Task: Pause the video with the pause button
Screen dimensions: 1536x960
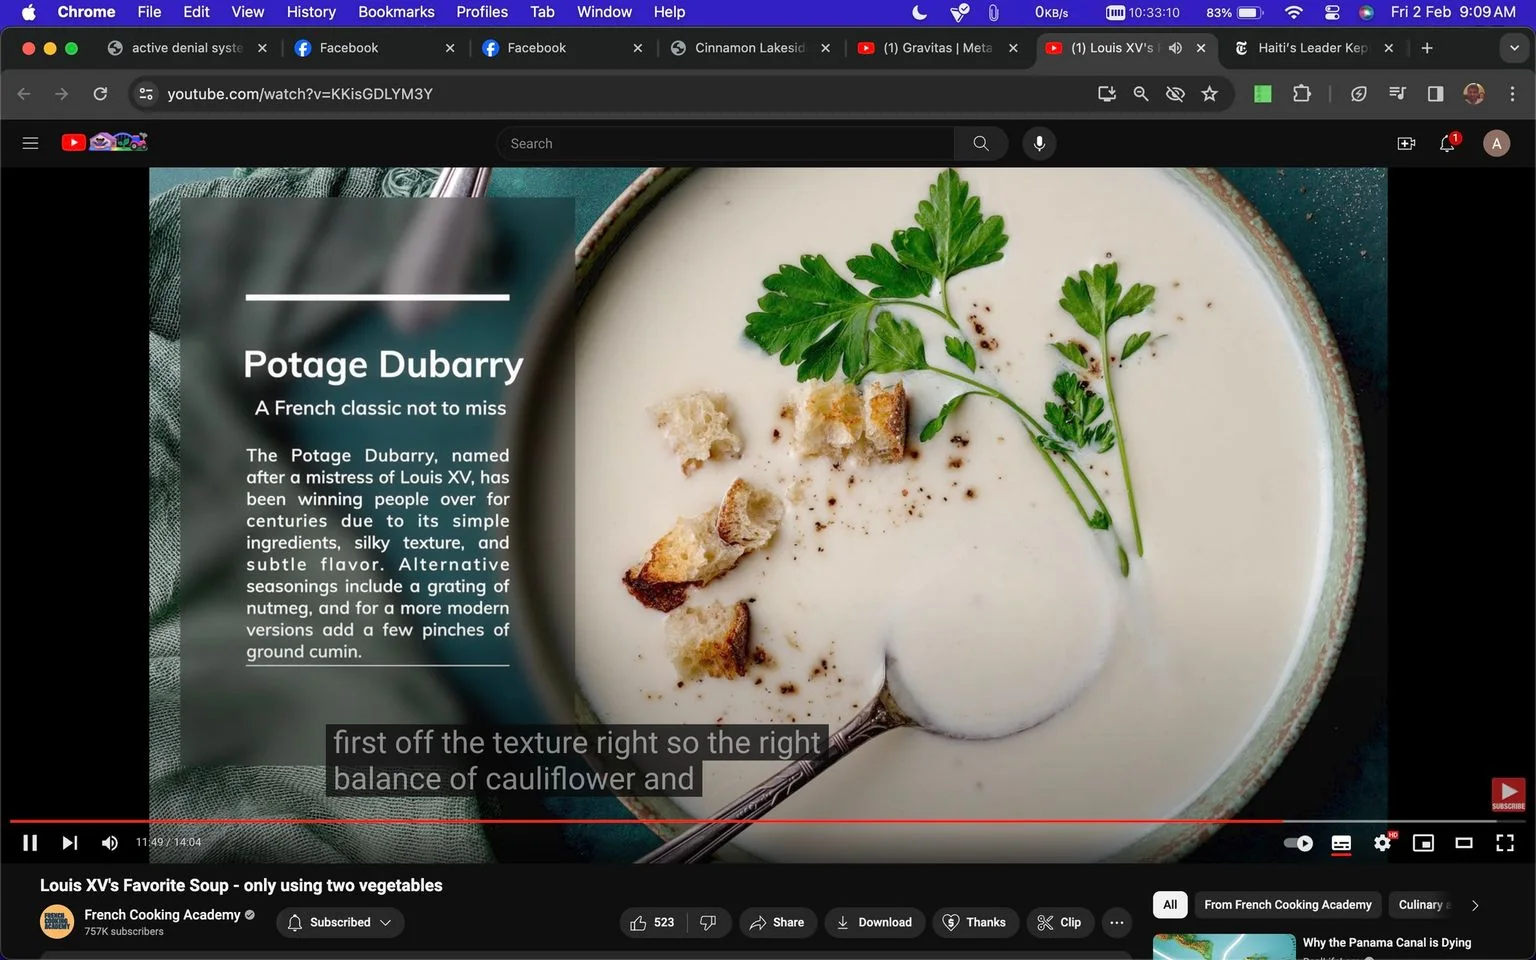Action: click(30, 843)
